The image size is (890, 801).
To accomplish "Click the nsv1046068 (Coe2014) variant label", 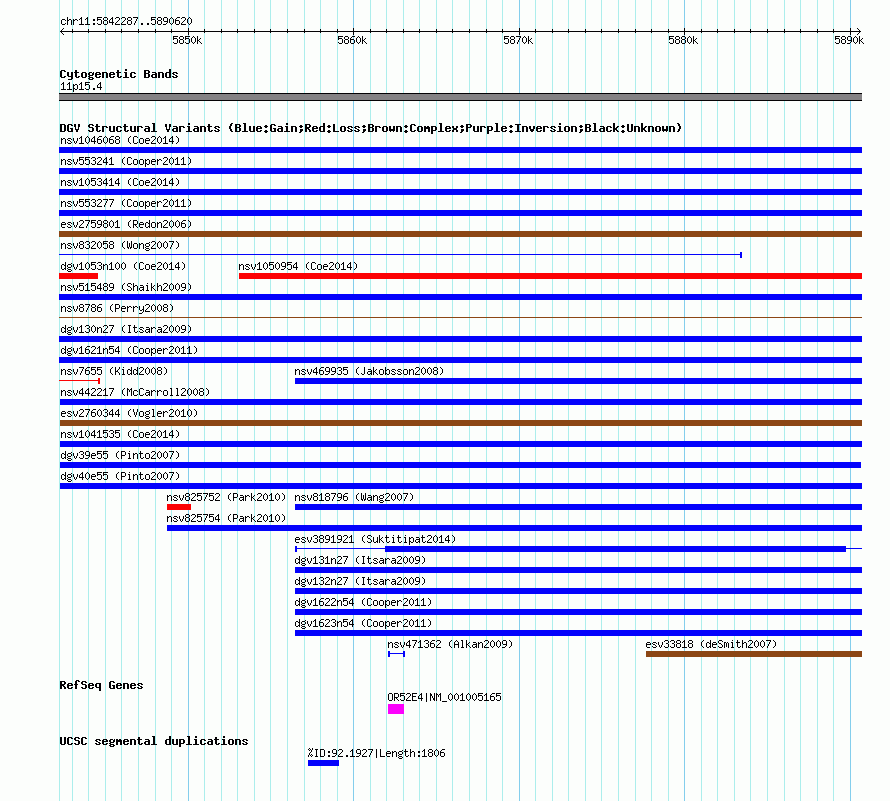I will (120, 140).
